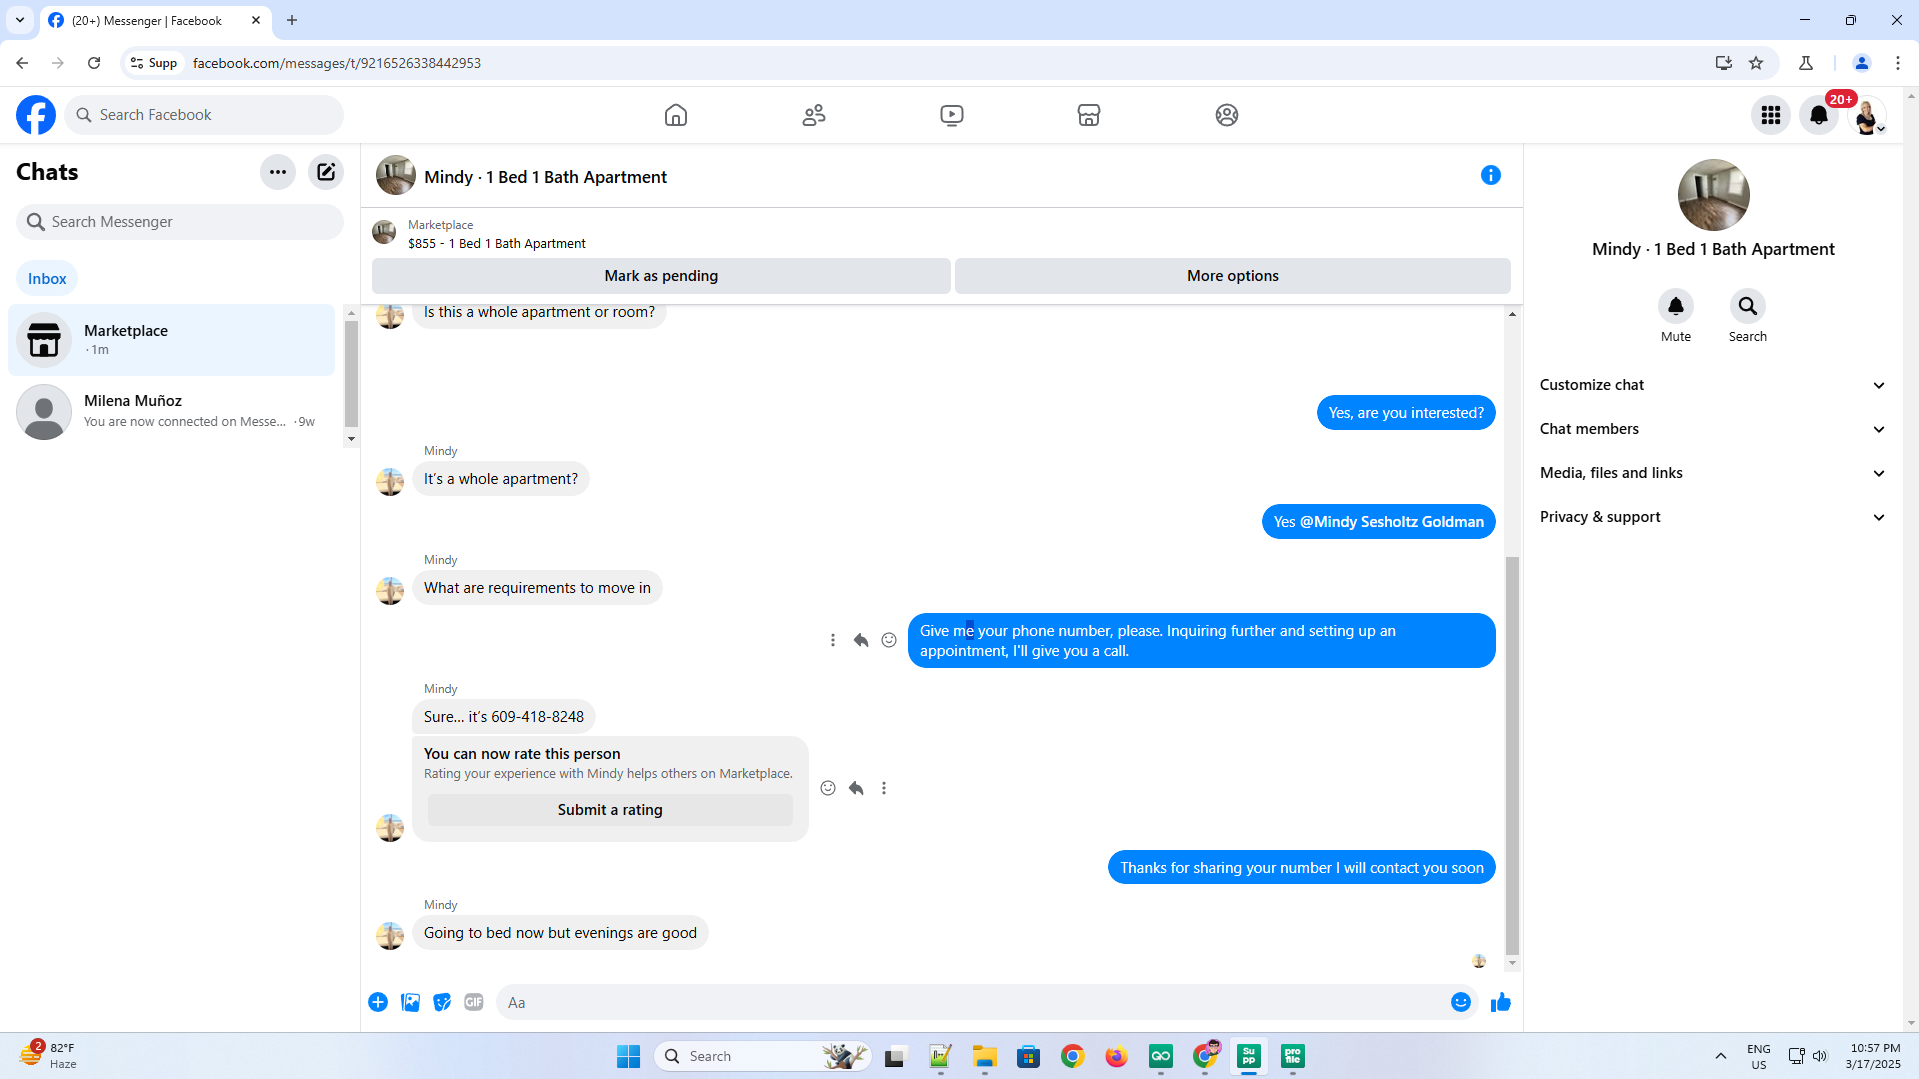Open the Facebook menu grid icon

click(1771, 115)
